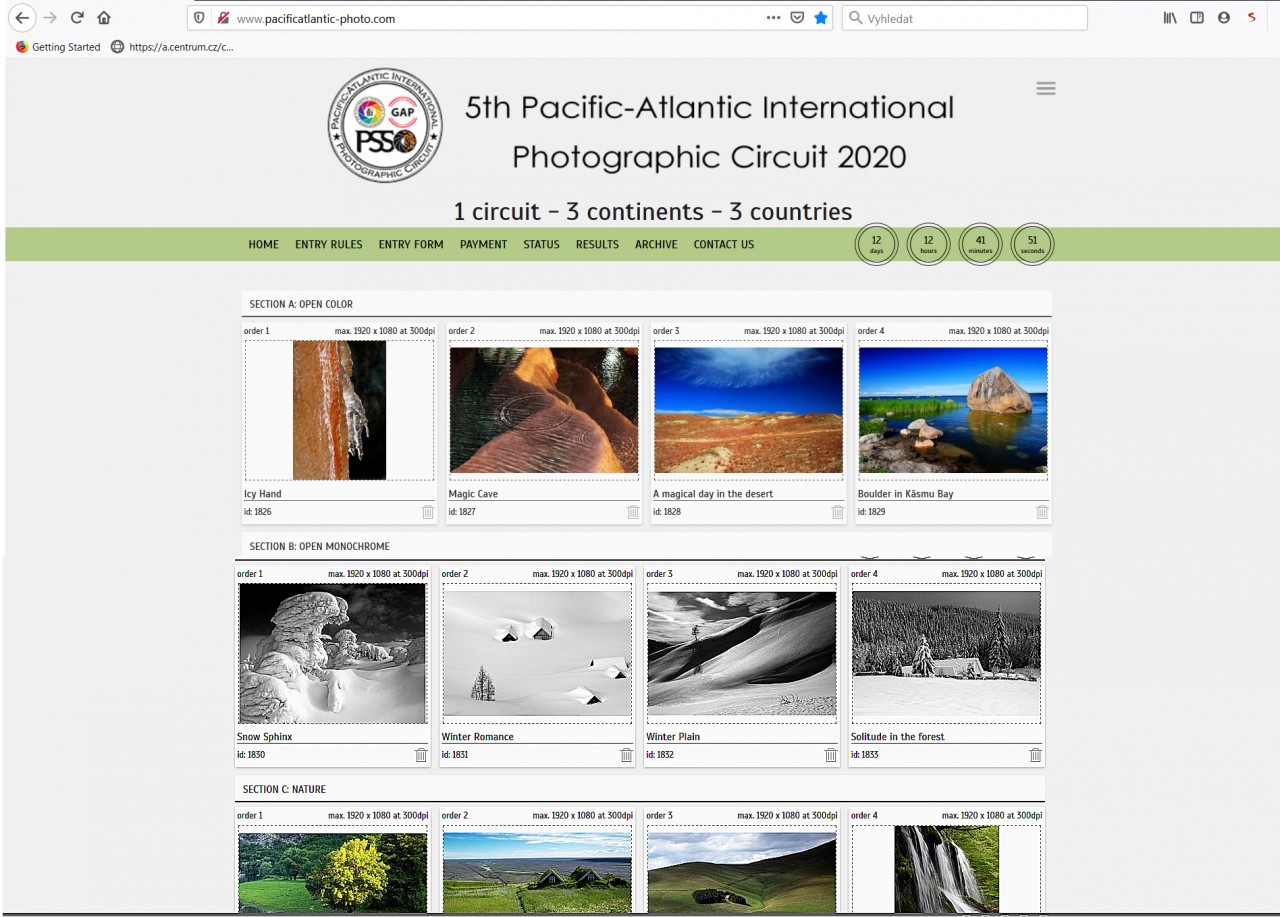The width and height of the screenshot is (1280, 917).
Task: Reload the page with refresh icon
Action: 77,17
